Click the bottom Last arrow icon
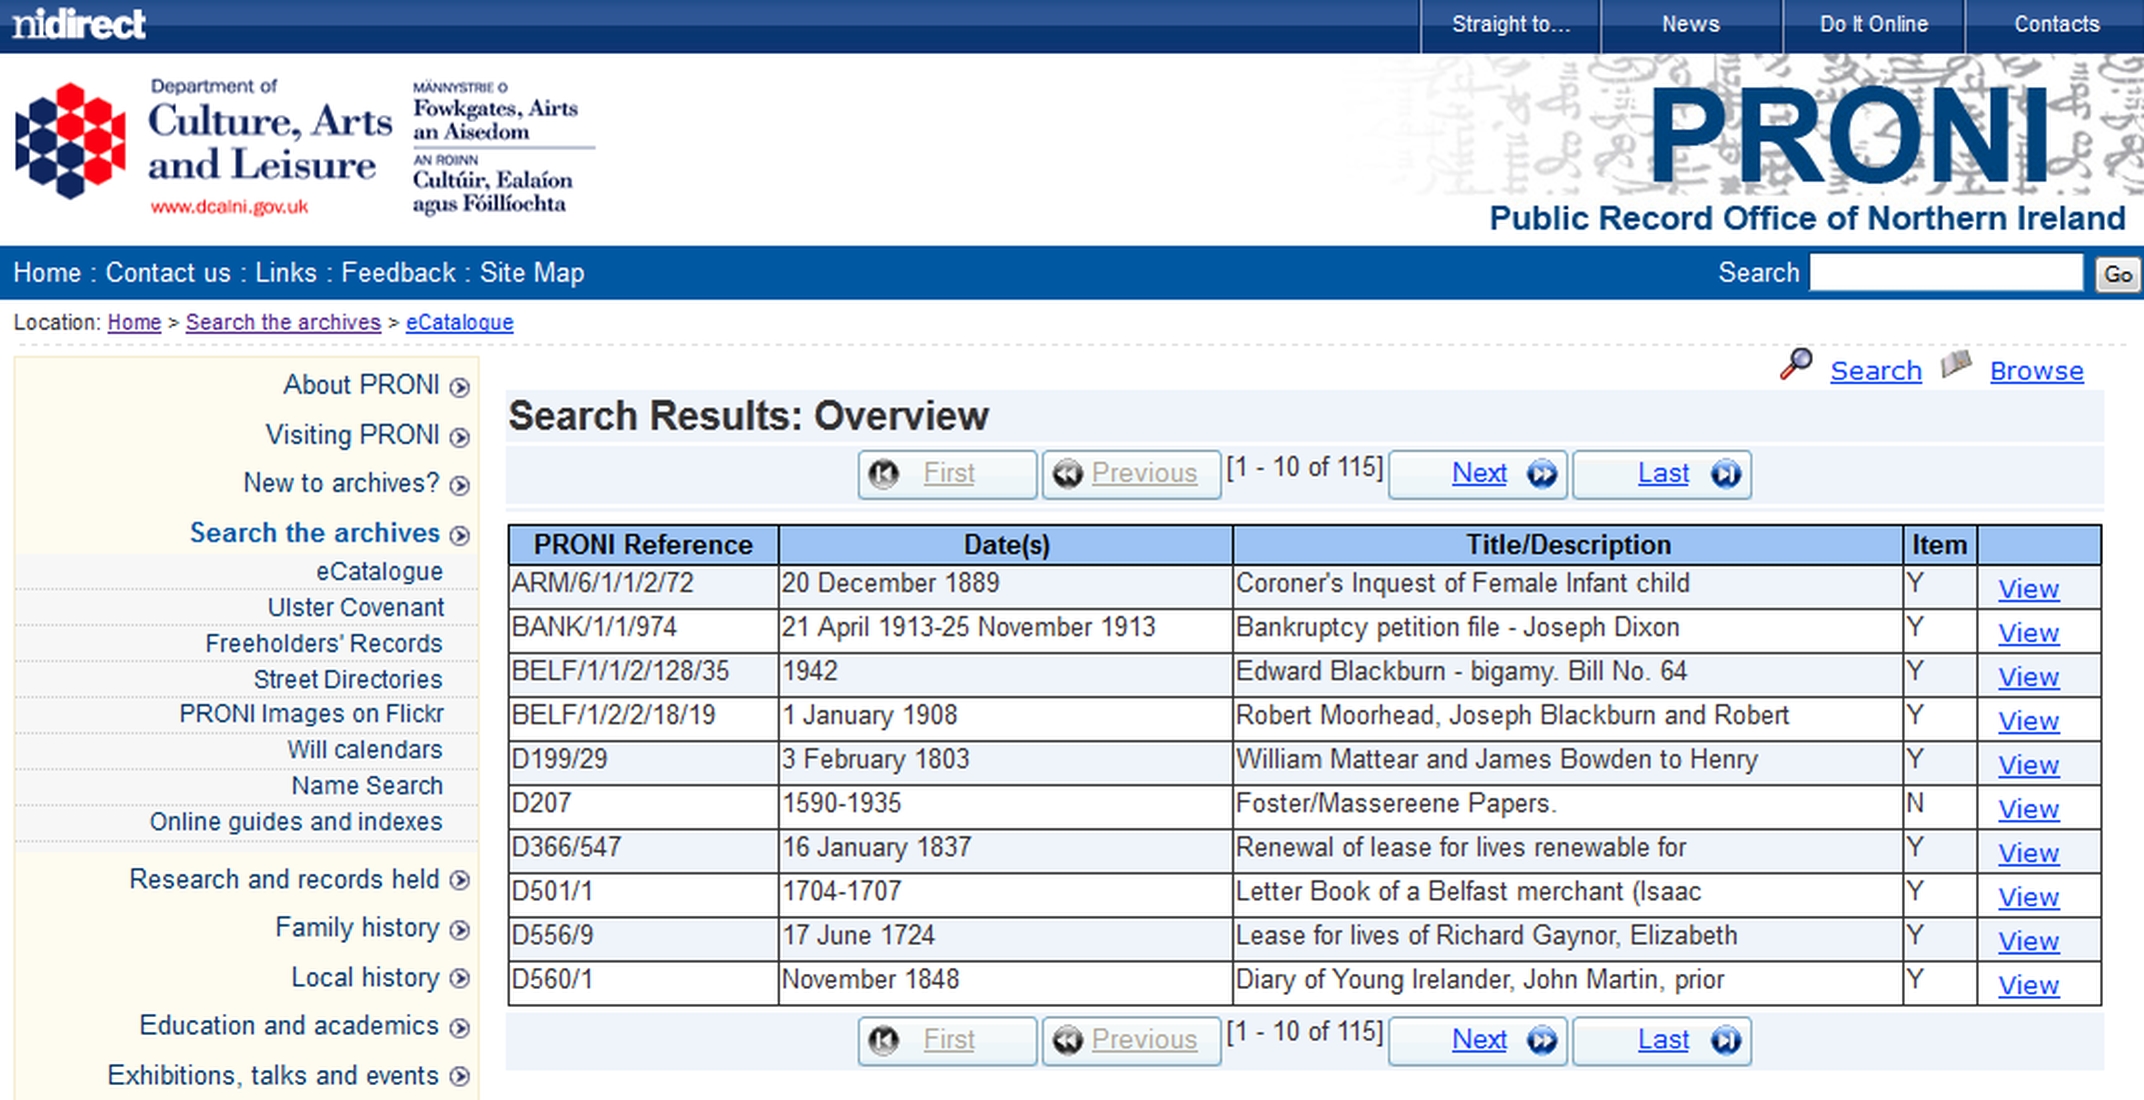 (1725, 1040)
